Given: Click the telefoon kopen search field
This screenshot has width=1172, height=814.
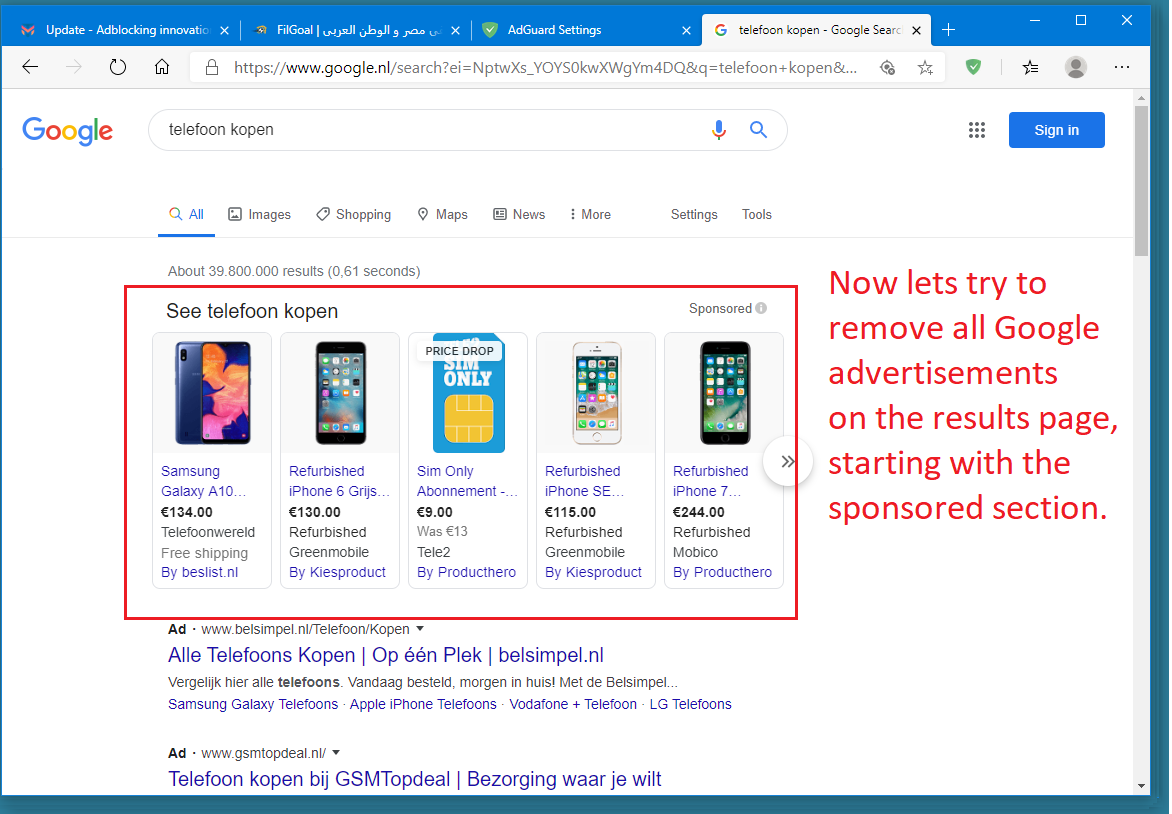Looking at the screenshot, I should [430, 130].
